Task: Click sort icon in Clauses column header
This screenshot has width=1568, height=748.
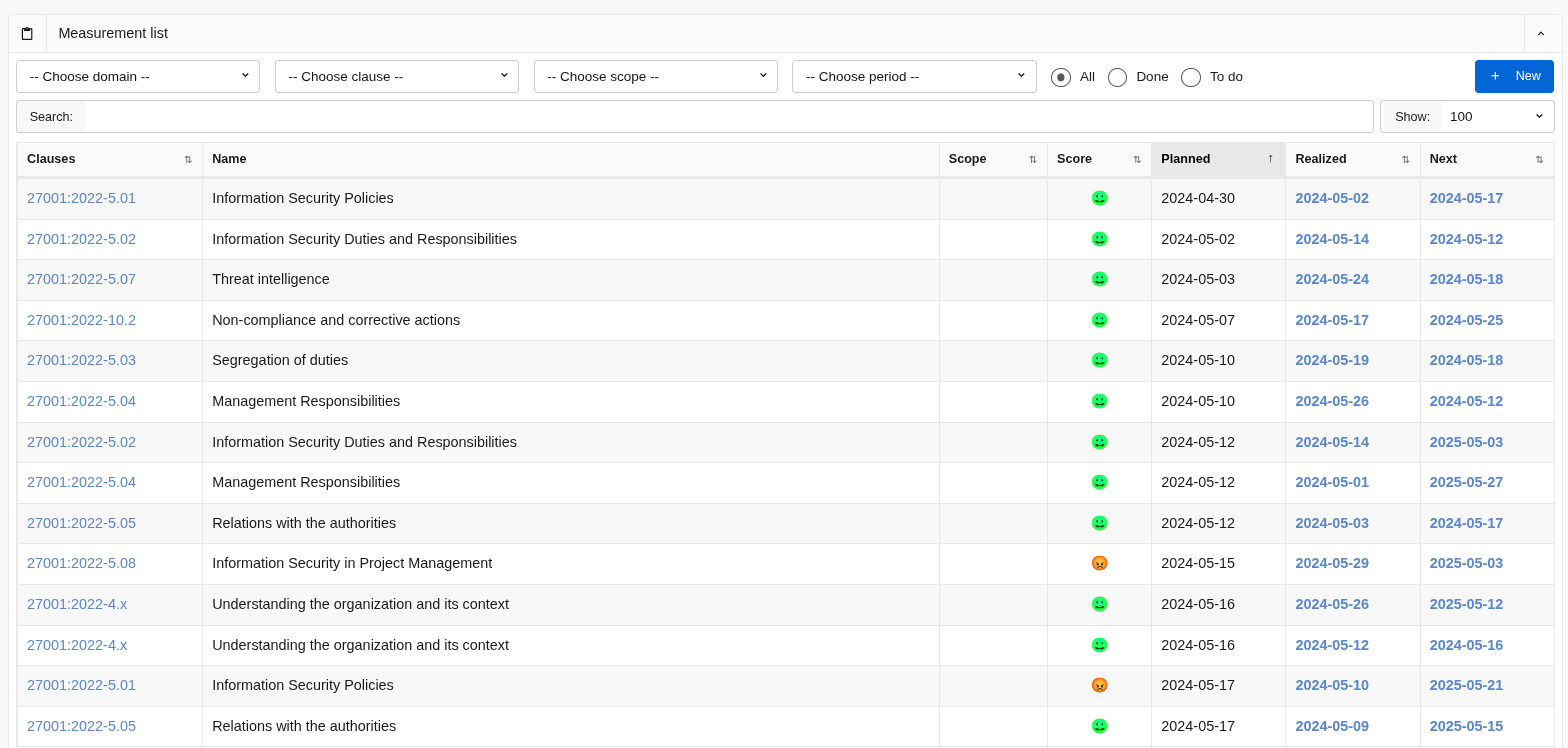Action: coord(188,159)
